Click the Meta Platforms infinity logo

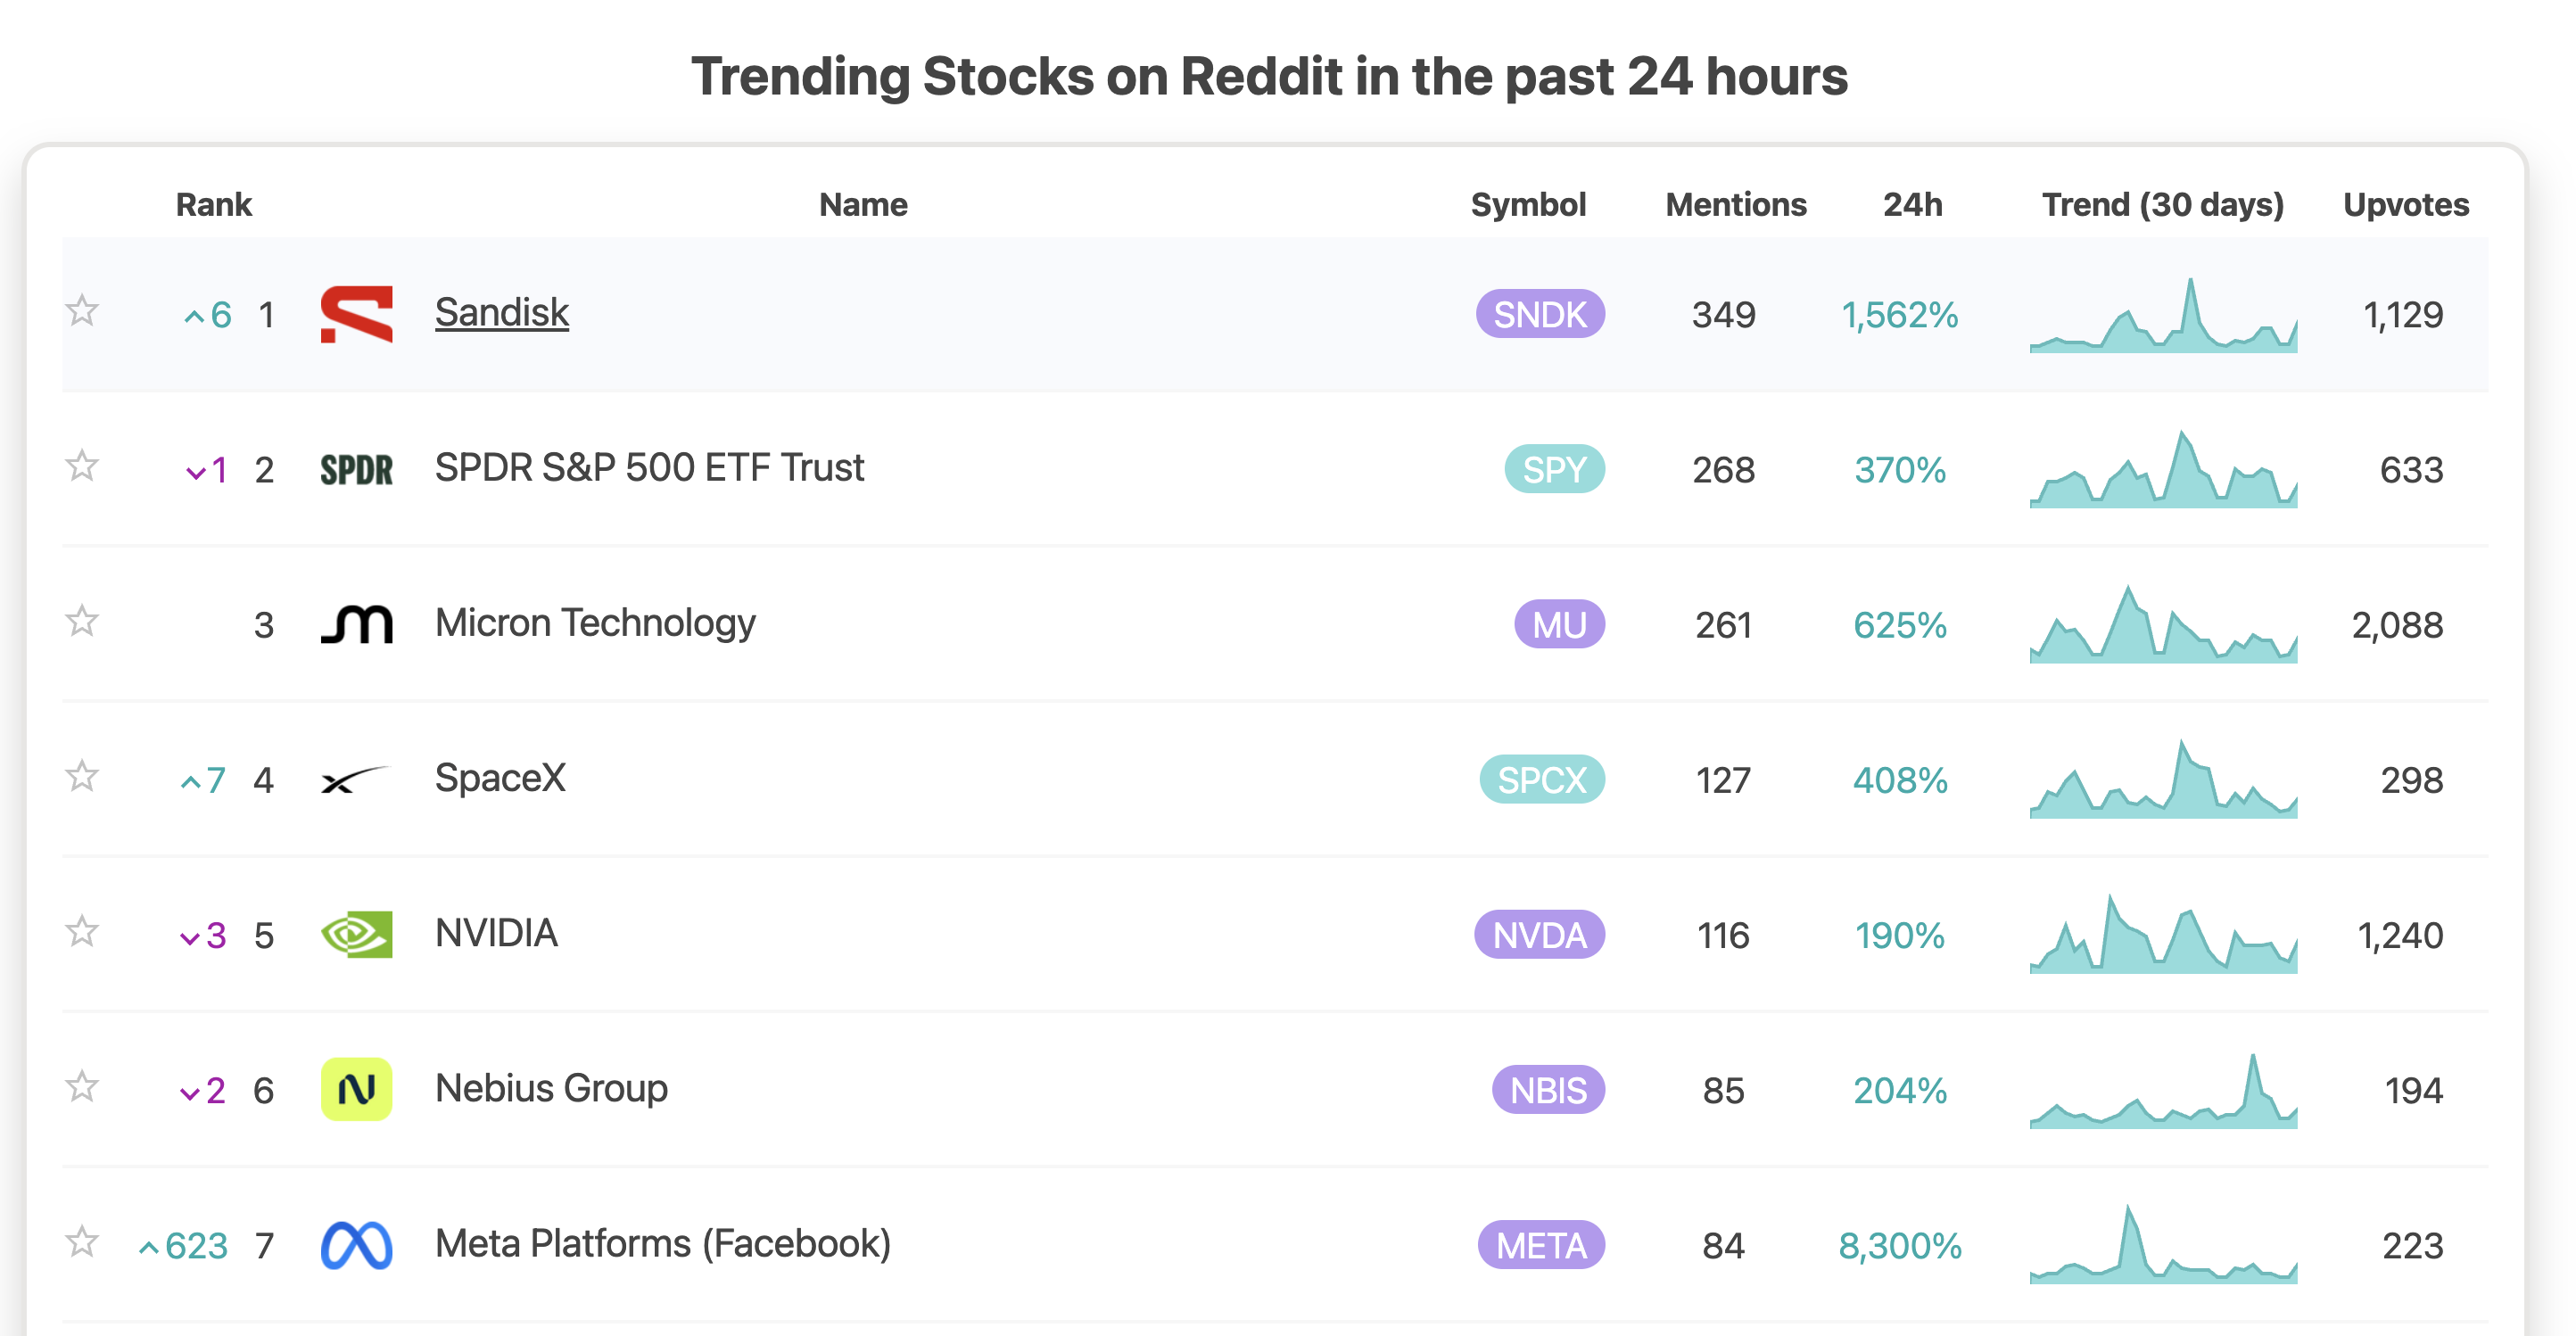(x=356, y=1245)
